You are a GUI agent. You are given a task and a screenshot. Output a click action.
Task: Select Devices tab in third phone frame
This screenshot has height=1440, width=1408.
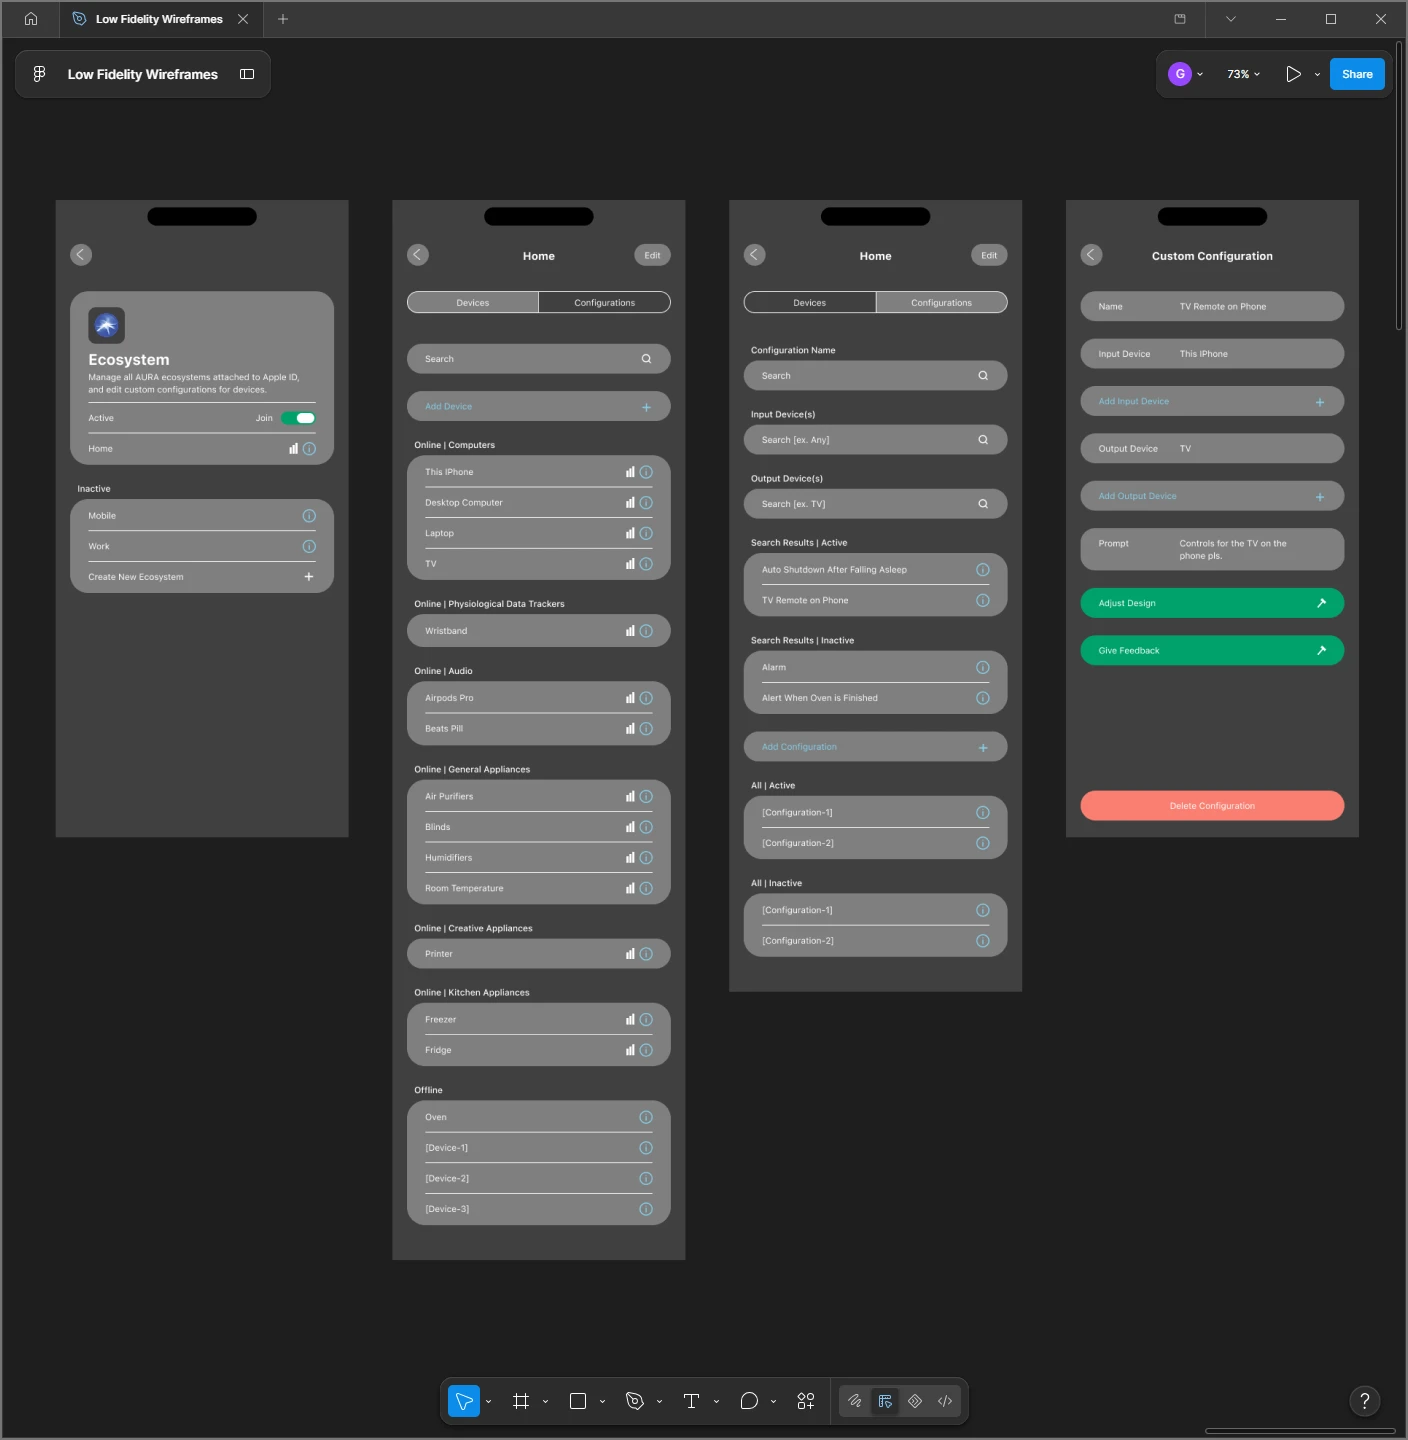(810, 302)
